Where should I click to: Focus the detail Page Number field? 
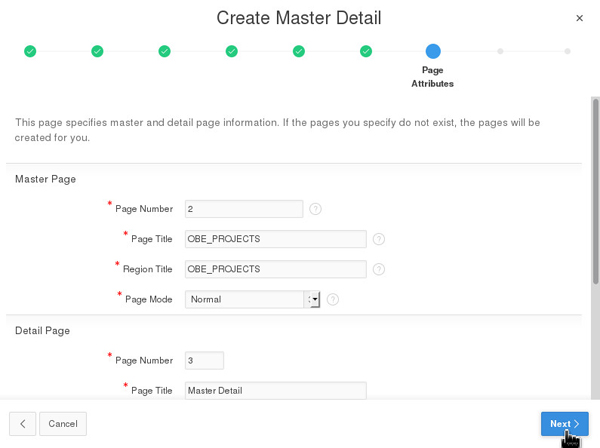[204, 360]
